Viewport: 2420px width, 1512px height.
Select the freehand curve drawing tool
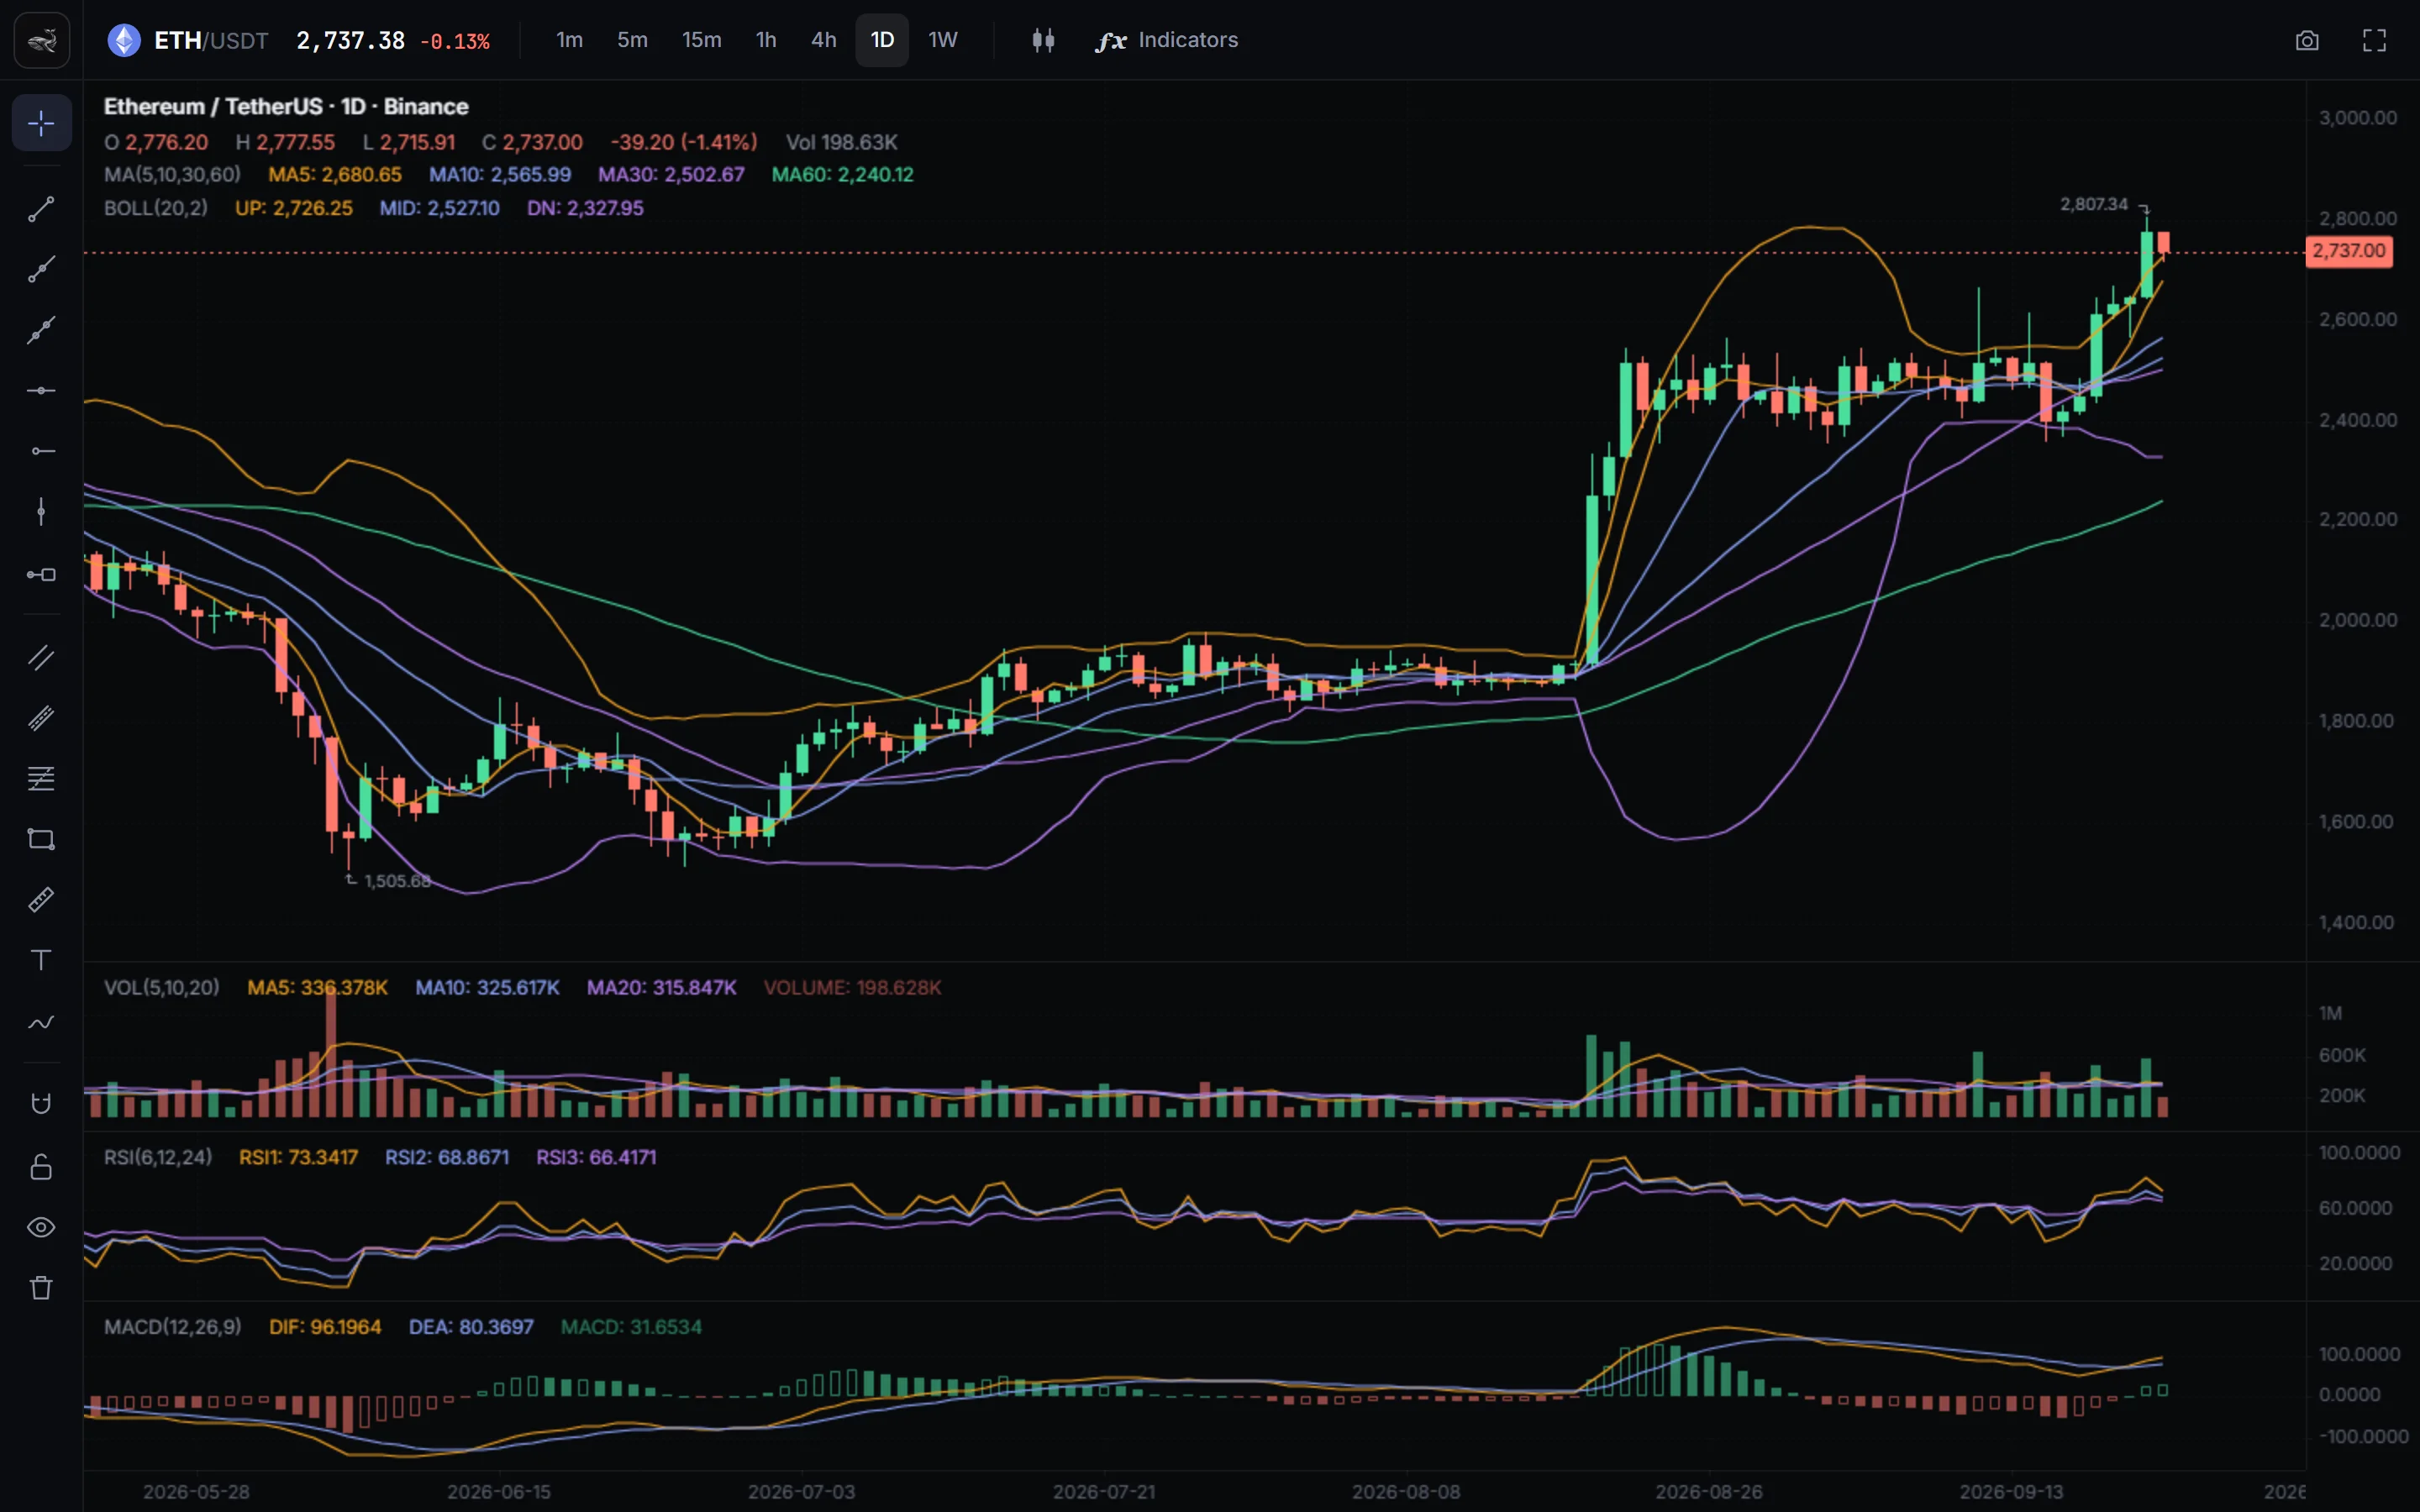pyautogui.click(x=41, y=1022)
